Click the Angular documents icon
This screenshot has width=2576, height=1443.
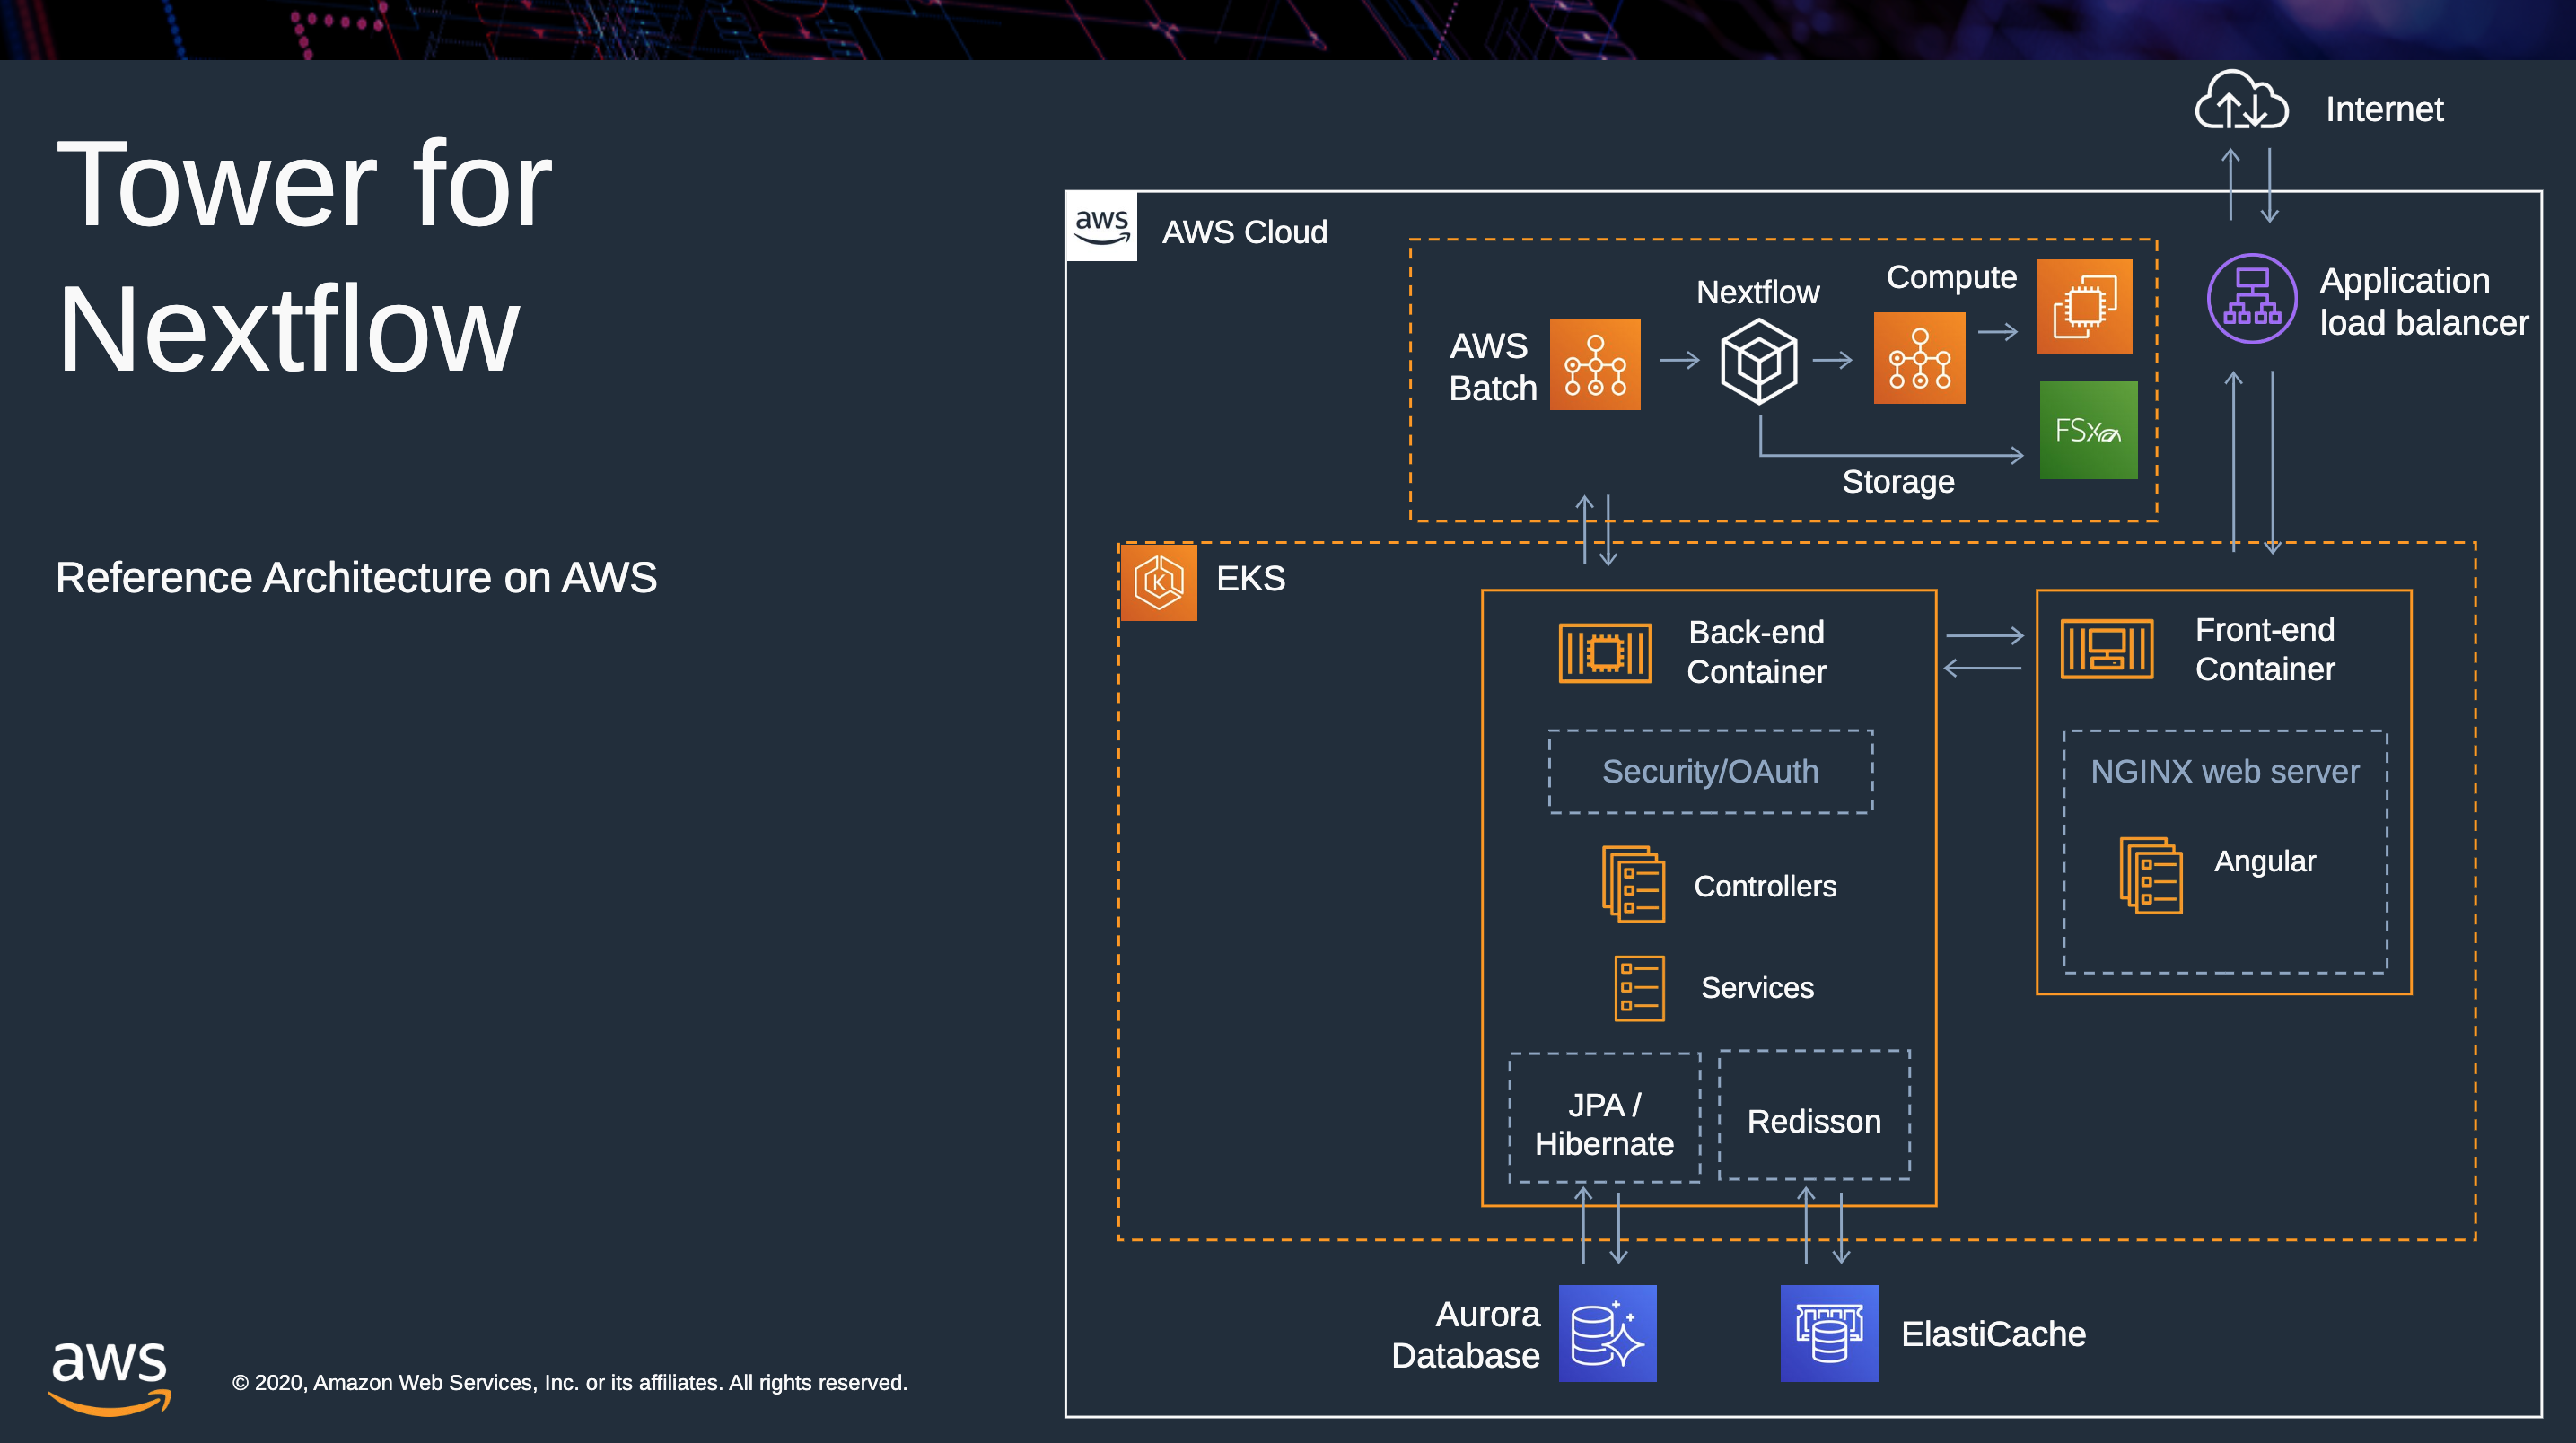click(2150, 875)
